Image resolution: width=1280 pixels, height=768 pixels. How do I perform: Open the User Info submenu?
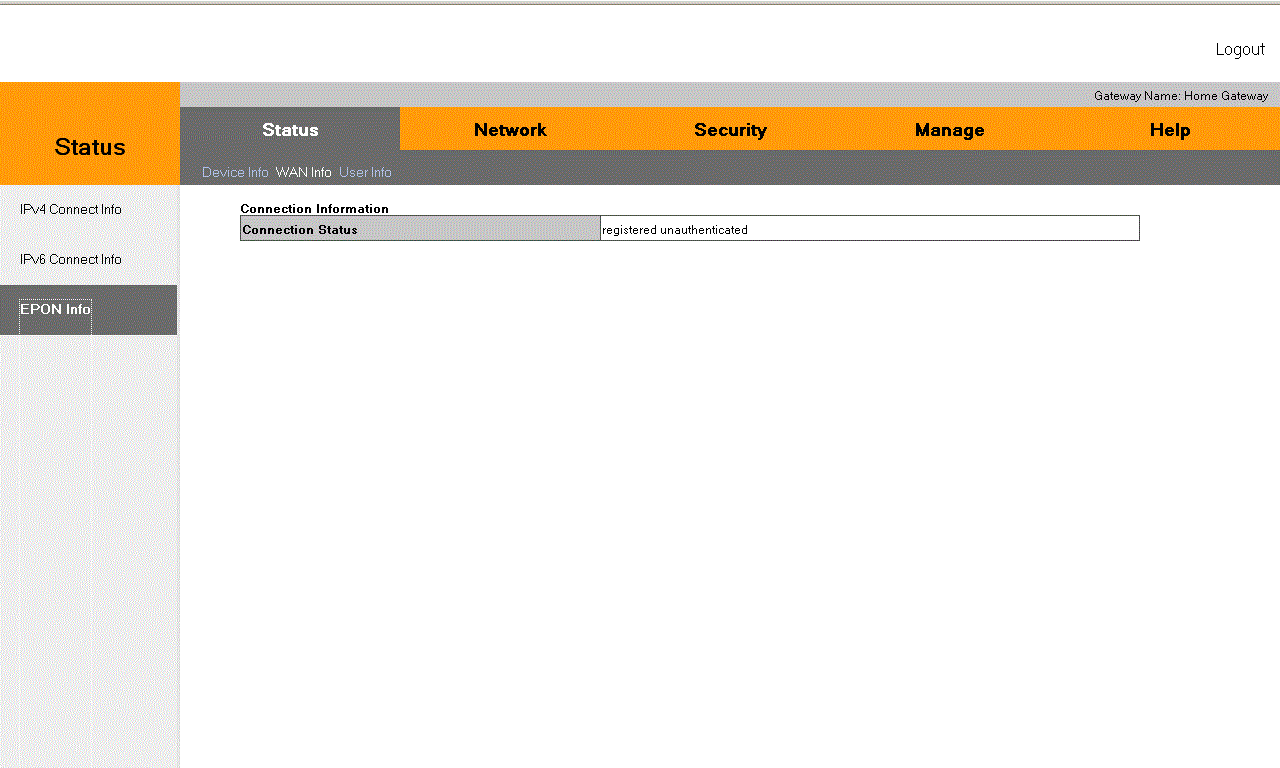click(x=365, y=173)
